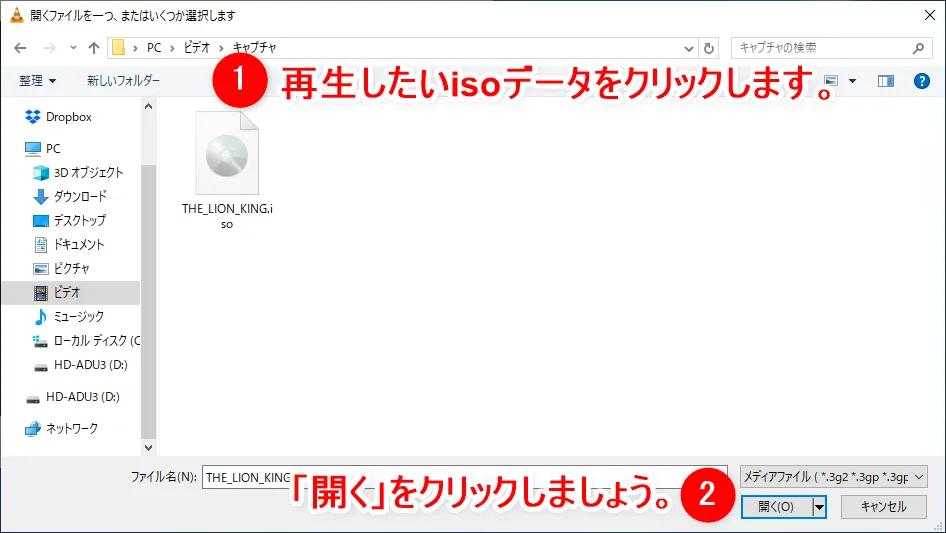This screenshot has height=533, width=946.
Task: Go up one folder level
Action: (94, 48)
